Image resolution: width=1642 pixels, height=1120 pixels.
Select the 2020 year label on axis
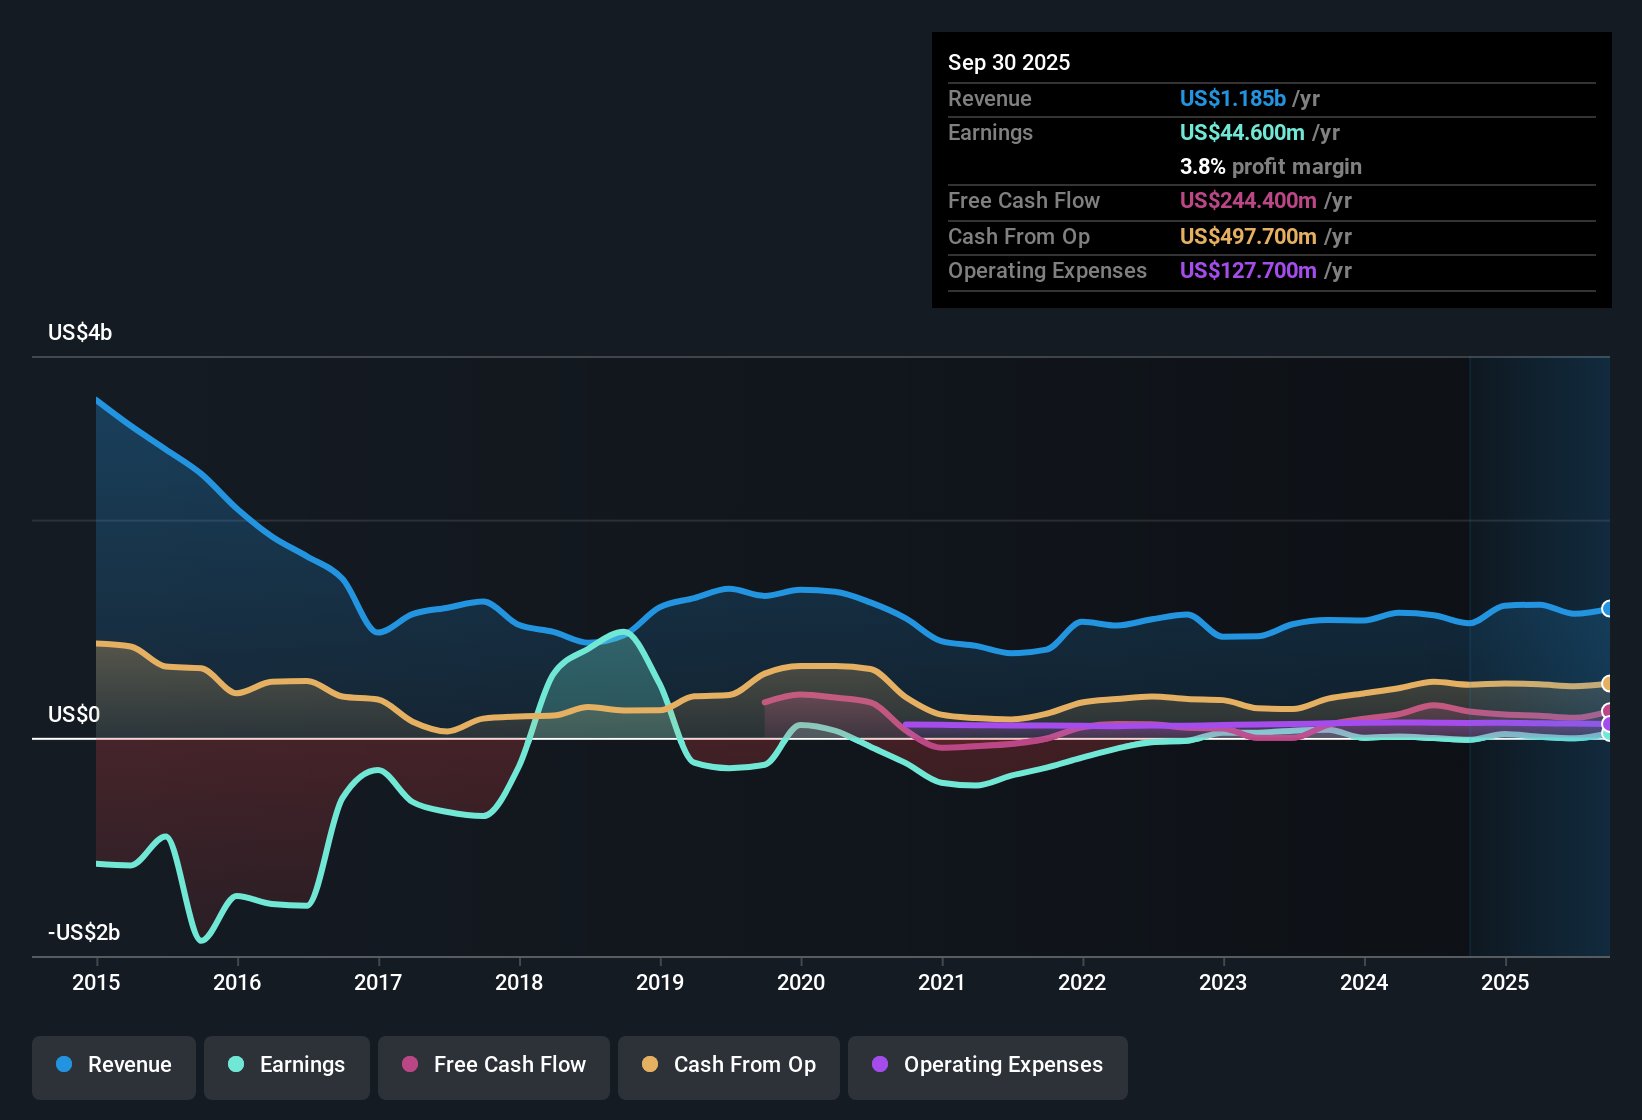pyautogui.click(x=801, y=983)
